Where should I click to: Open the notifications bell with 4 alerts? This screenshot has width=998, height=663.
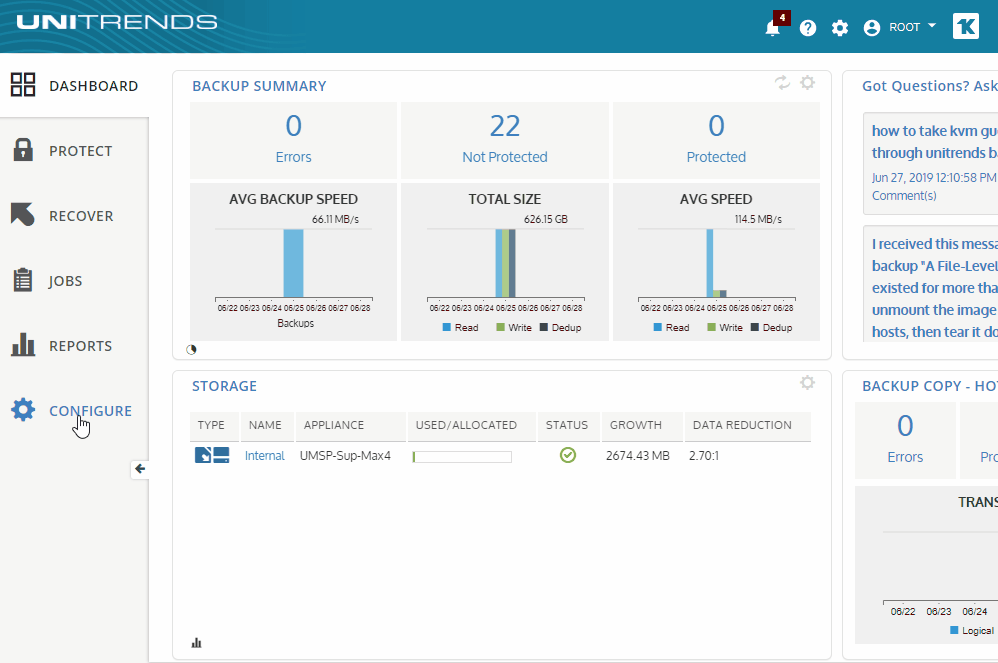tap(773, 28)
